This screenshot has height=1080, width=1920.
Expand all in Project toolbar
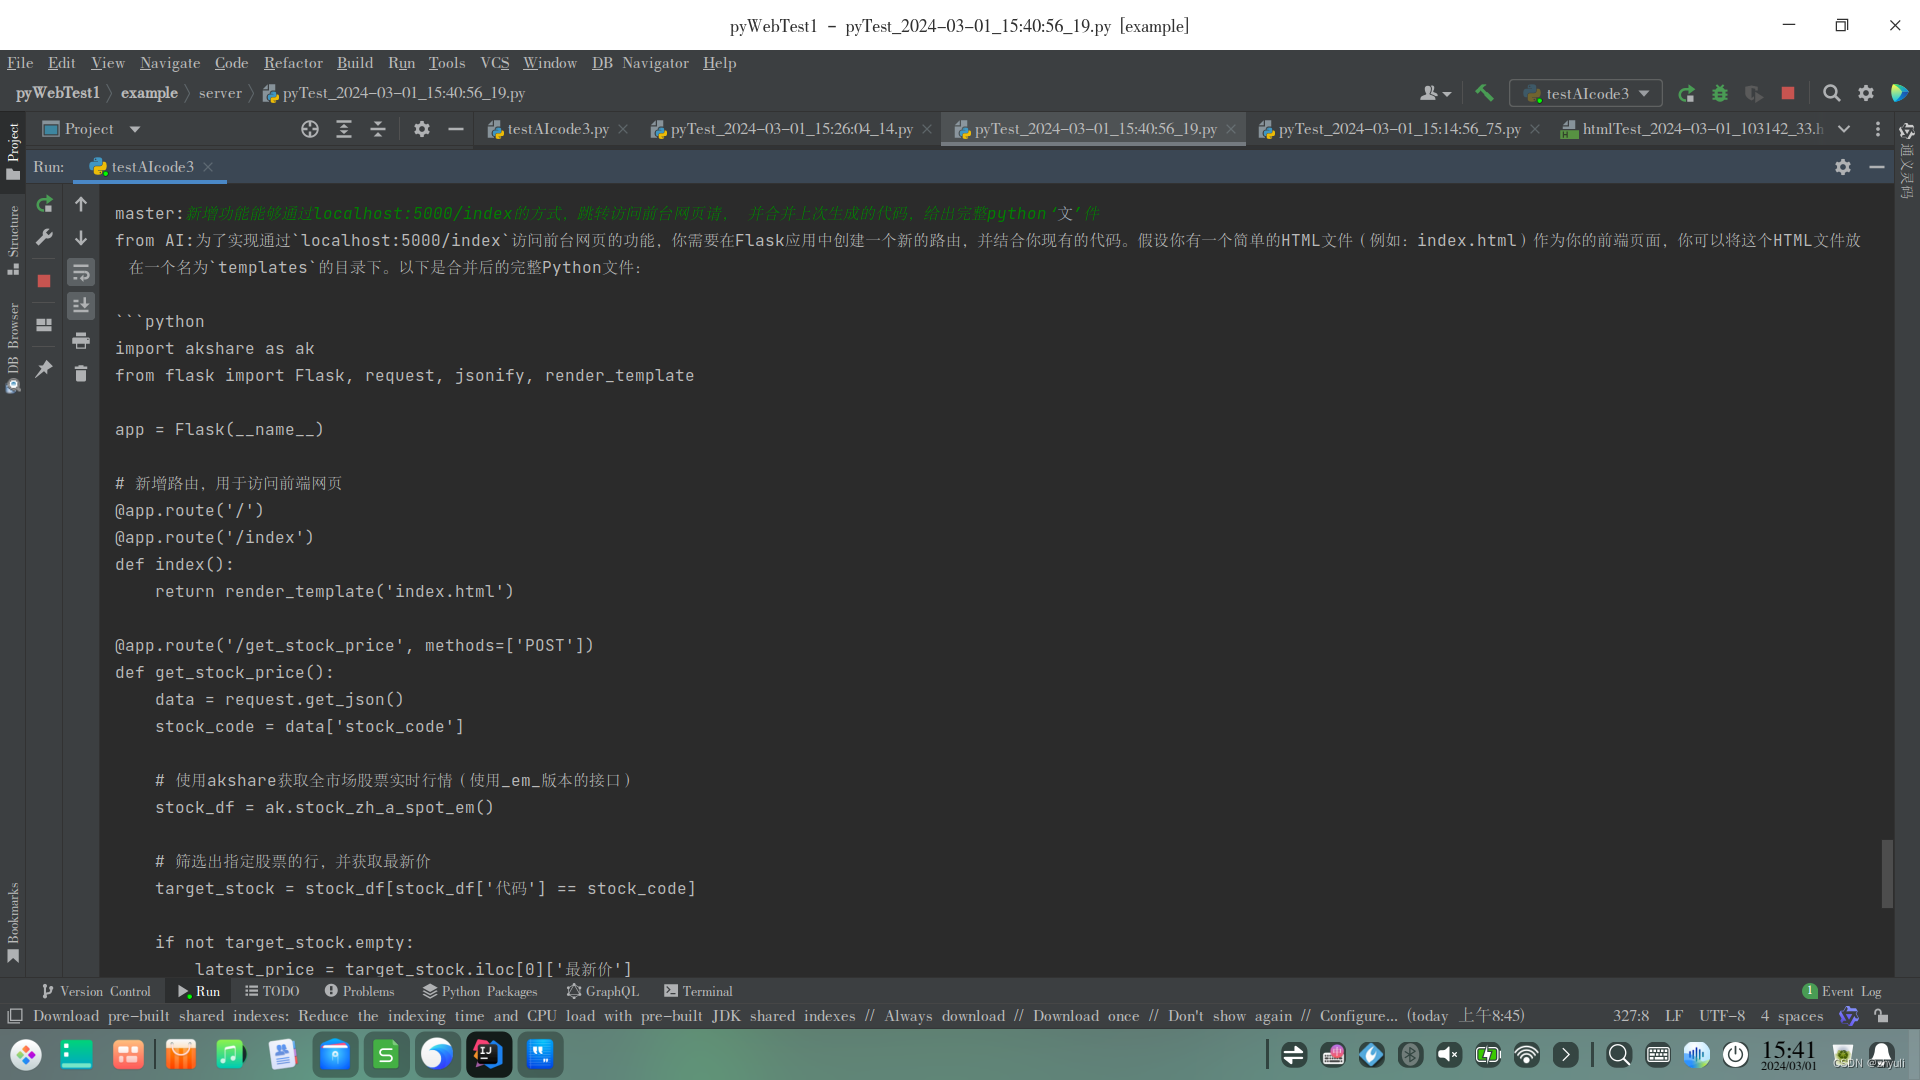click(344, 129)
